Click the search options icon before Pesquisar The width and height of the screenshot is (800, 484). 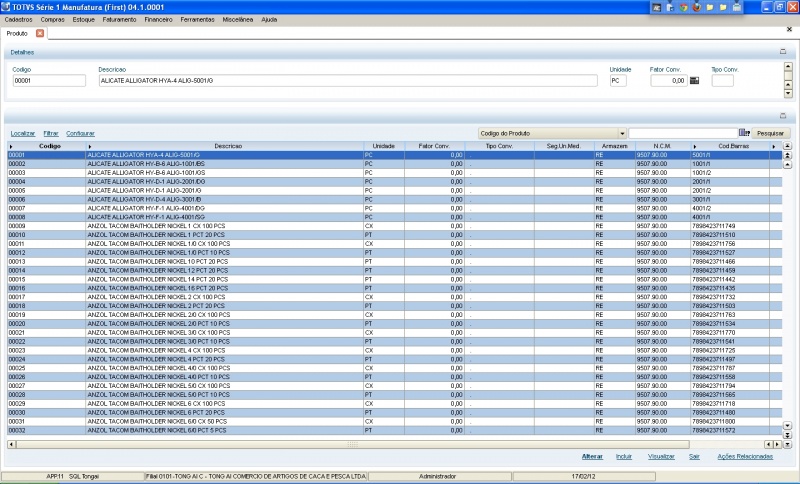[x=744, y=132]
